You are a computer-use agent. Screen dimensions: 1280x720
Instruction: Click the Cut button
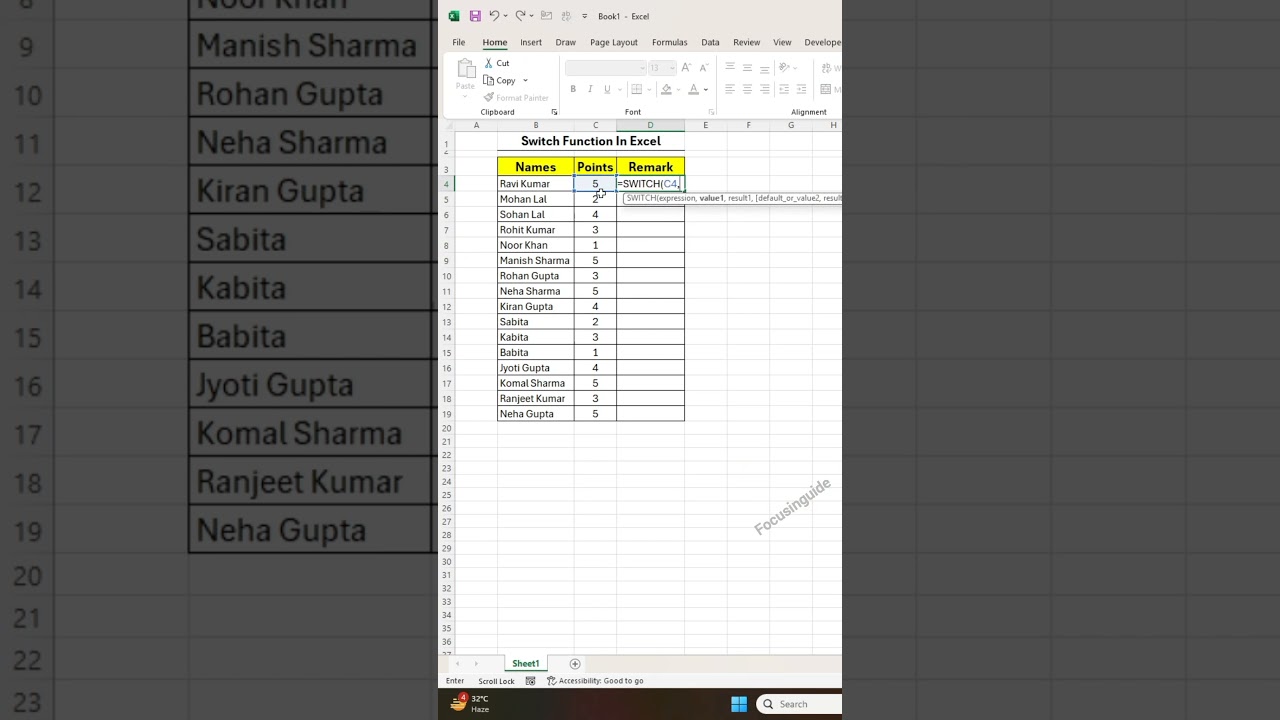(497, 63)
